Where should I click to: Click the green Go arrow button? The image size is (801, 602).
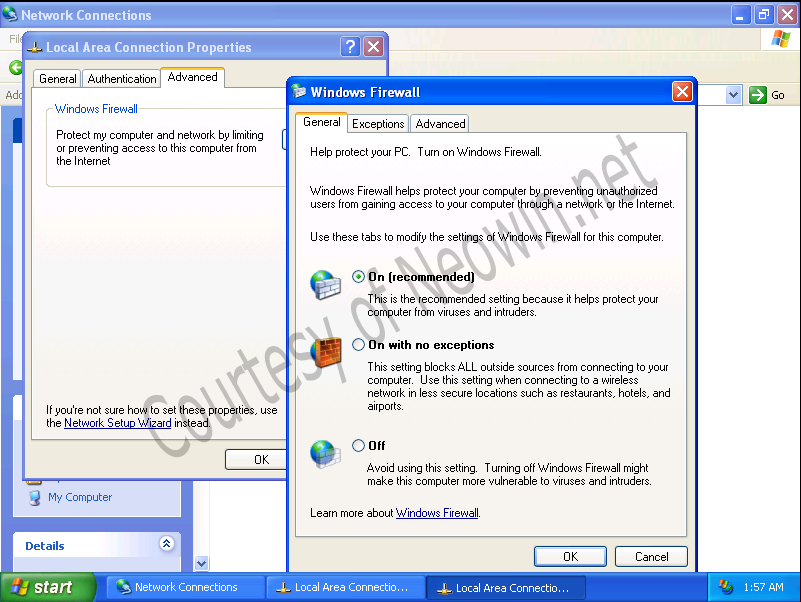coord(758,95)
